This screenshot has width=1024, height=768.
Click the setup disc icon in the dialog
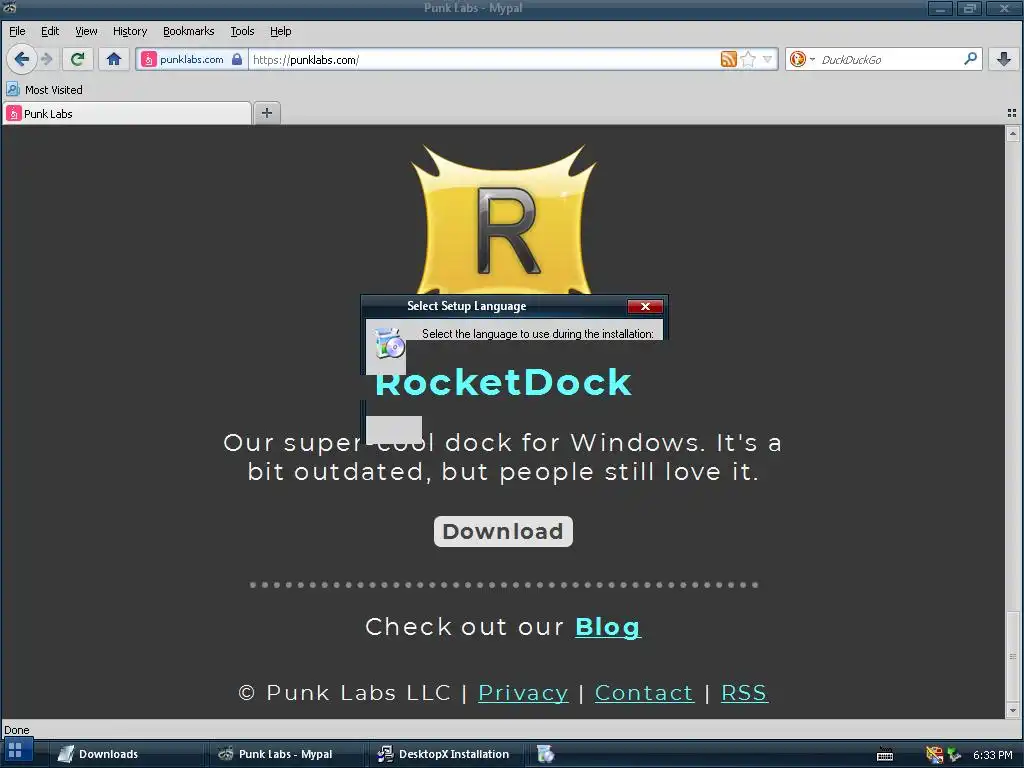point(389,343)
